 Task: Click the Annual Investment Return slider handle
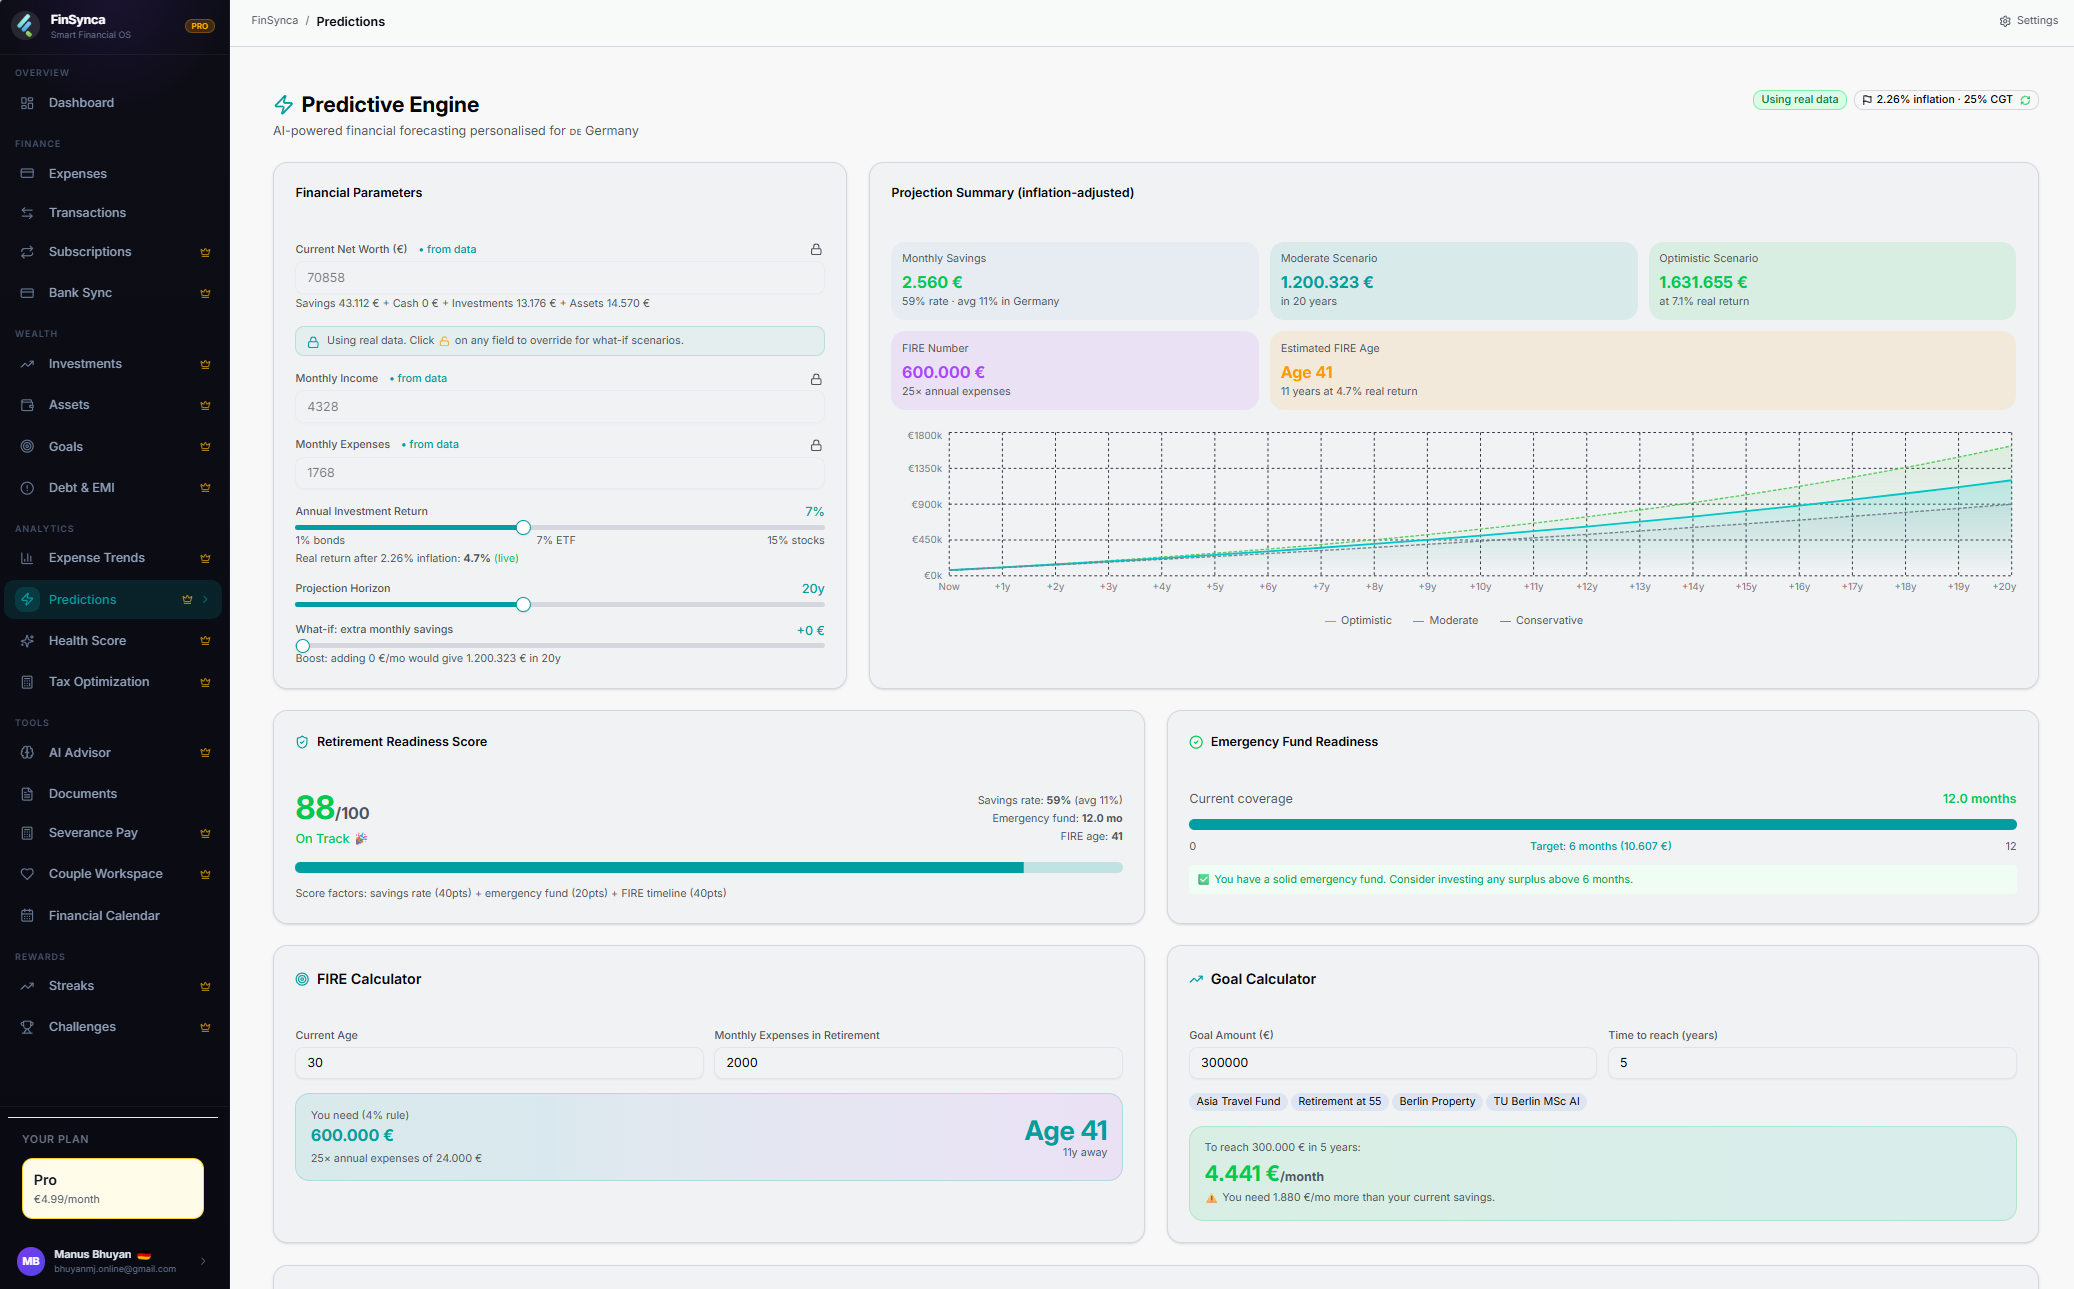[523, 527]
